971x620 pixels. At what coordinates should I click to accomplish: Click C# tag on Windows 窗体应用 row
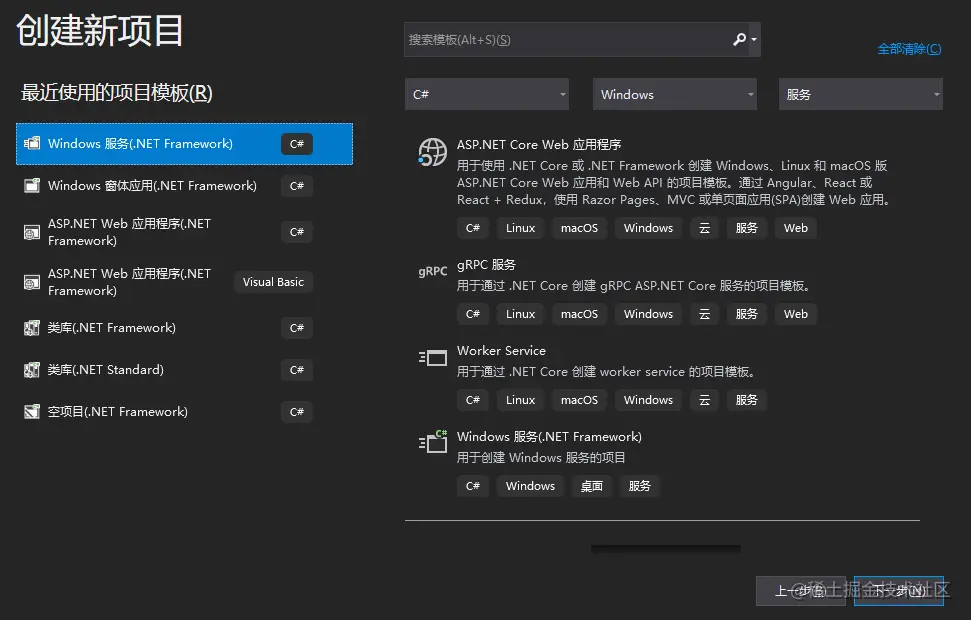coord(297,186)
